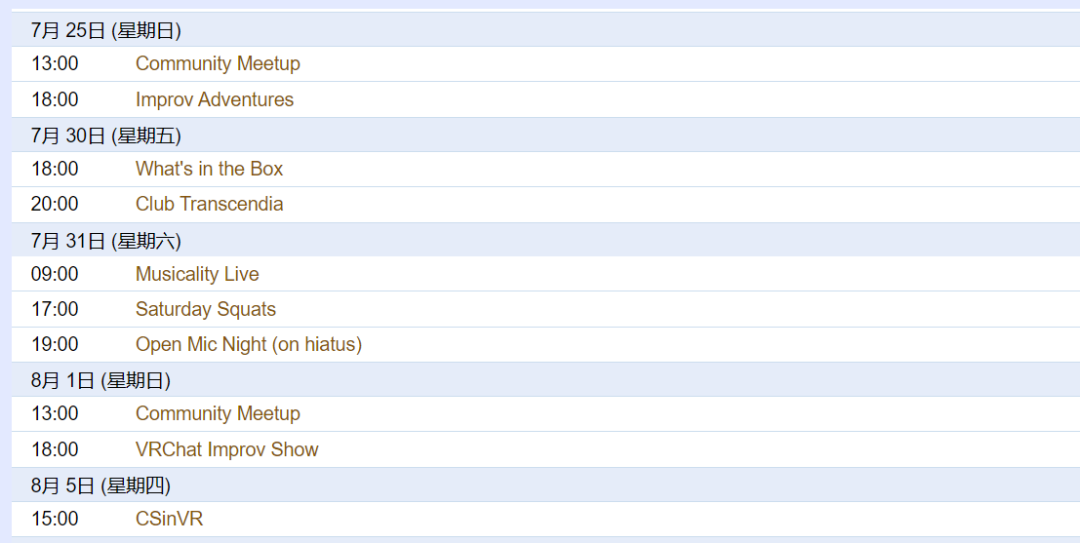Click the 8月 5日 (星期四) date header

point(101,486)
